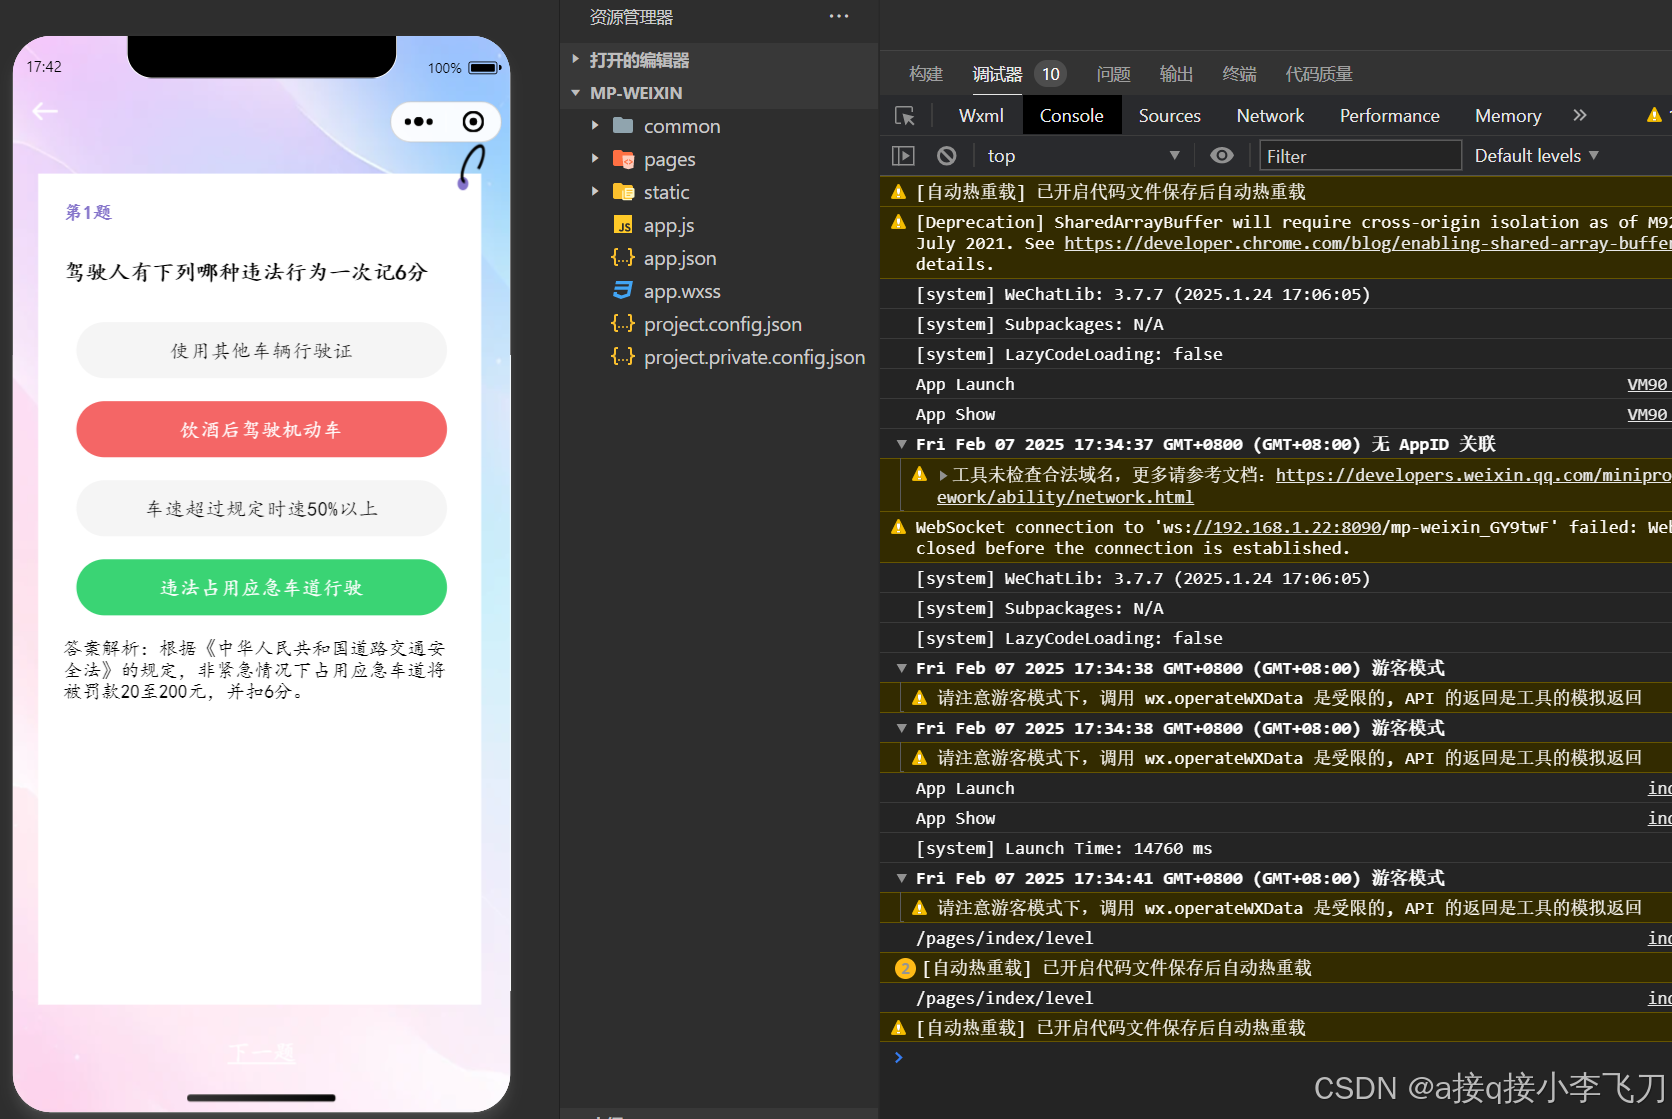The width and height of the screenshot is (1672, 1119).
Task: Go back using the simulator back arrow
Action: pyautogui.click(x=45, y=111)
